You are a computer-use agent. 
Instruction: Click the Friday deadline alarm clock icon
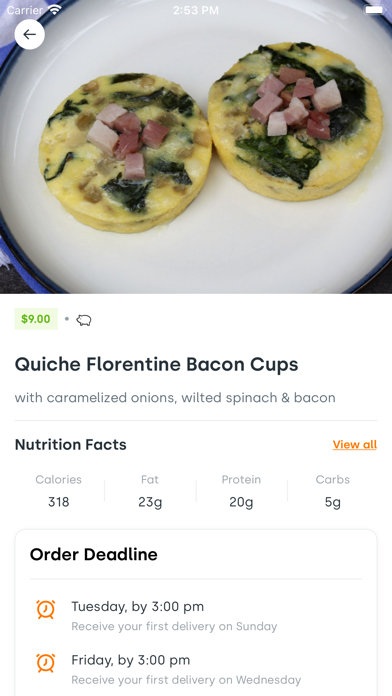tap(46, 663)
